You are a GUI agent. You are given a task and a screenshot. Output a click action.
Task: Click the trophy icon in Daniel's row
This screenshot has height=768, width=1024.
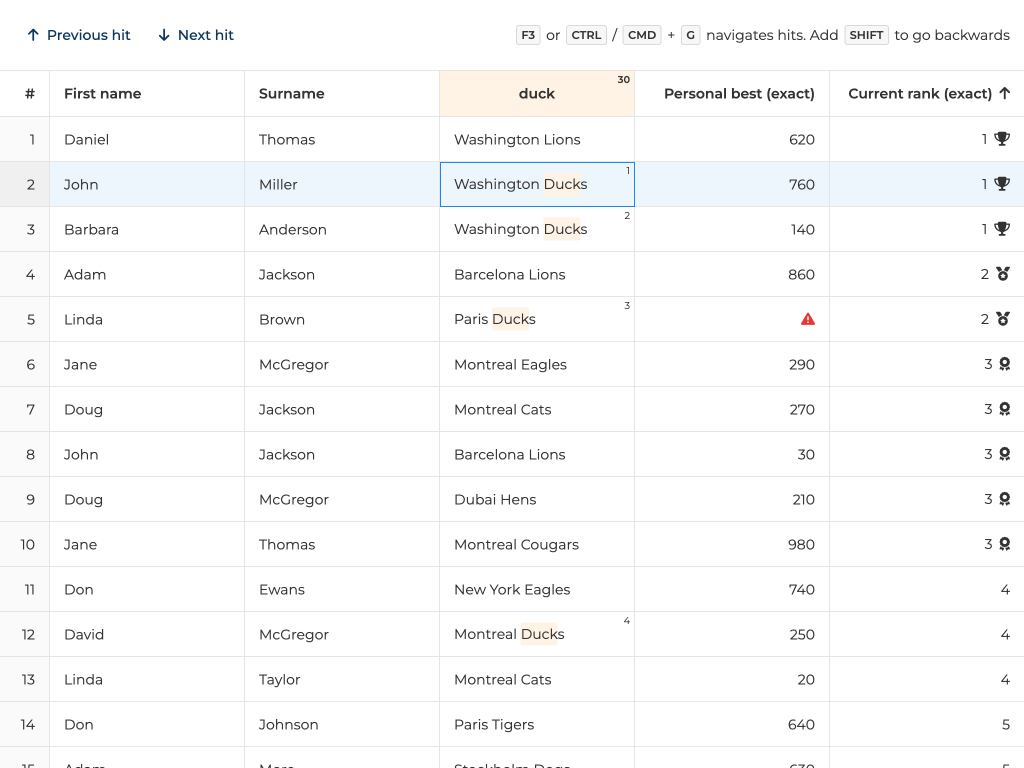click(x=1002, y=139)
